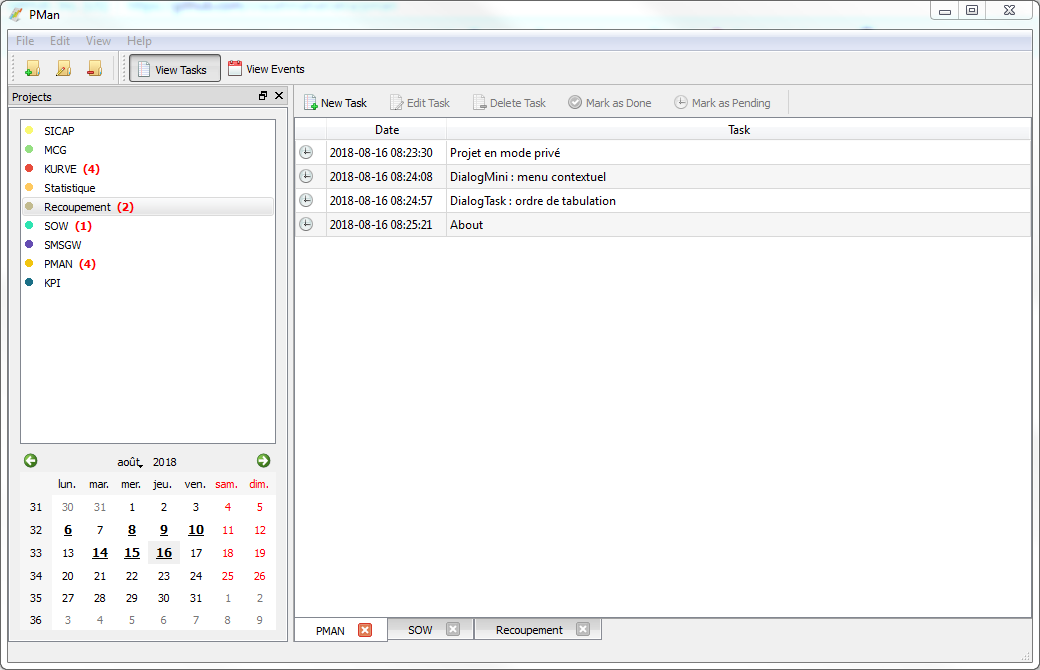Image resolution: width=1040 pixels, height=670 pixels.
Task: Float the Projects panel with its undock icon
Action: pyautogui.click(x=263, y=96)
